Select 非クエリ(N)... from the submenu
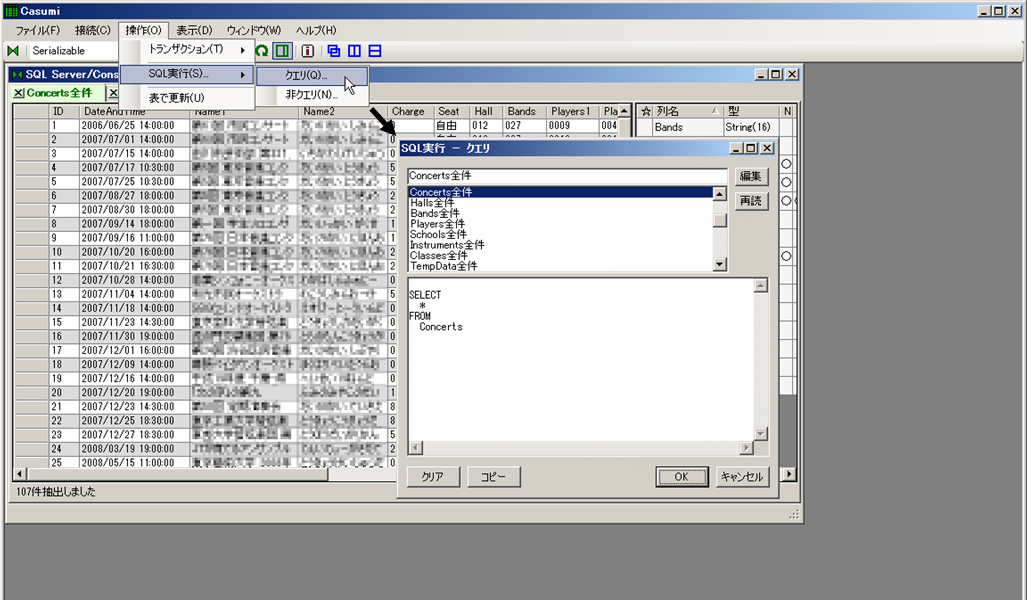The width and height of the screenshot is (1027, 600). click(x=311, y=95)
